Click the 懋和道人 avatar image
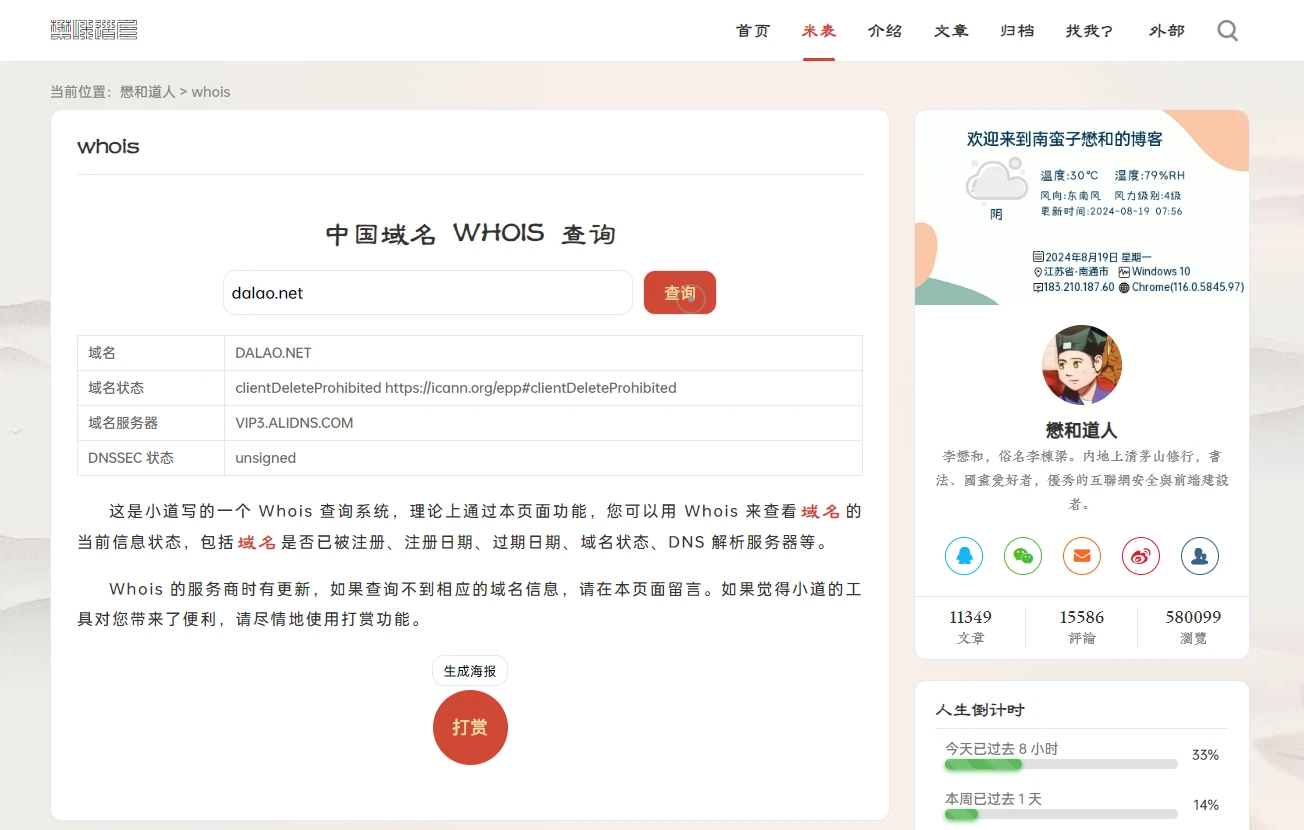 [1082, 365]
